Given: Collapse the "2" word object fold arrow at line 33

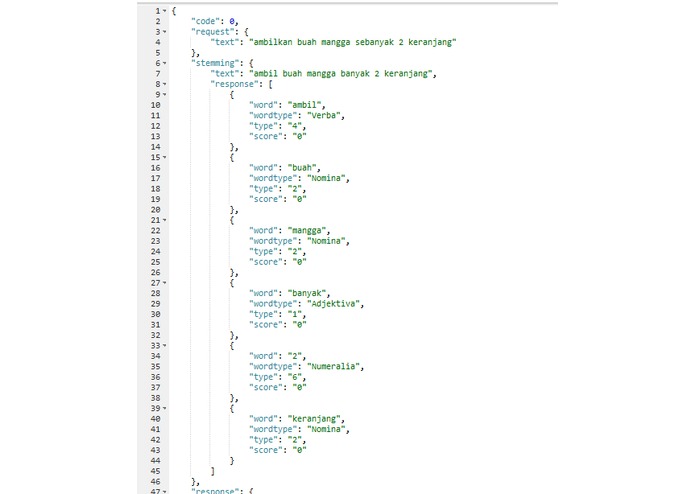Looking at the screenshot, I should [164, 346].
